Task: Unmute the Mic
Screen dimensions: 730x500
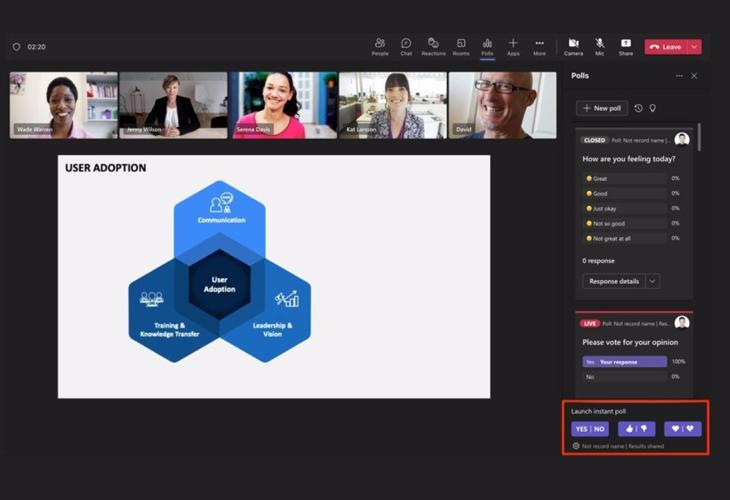Action: point(599,46)
